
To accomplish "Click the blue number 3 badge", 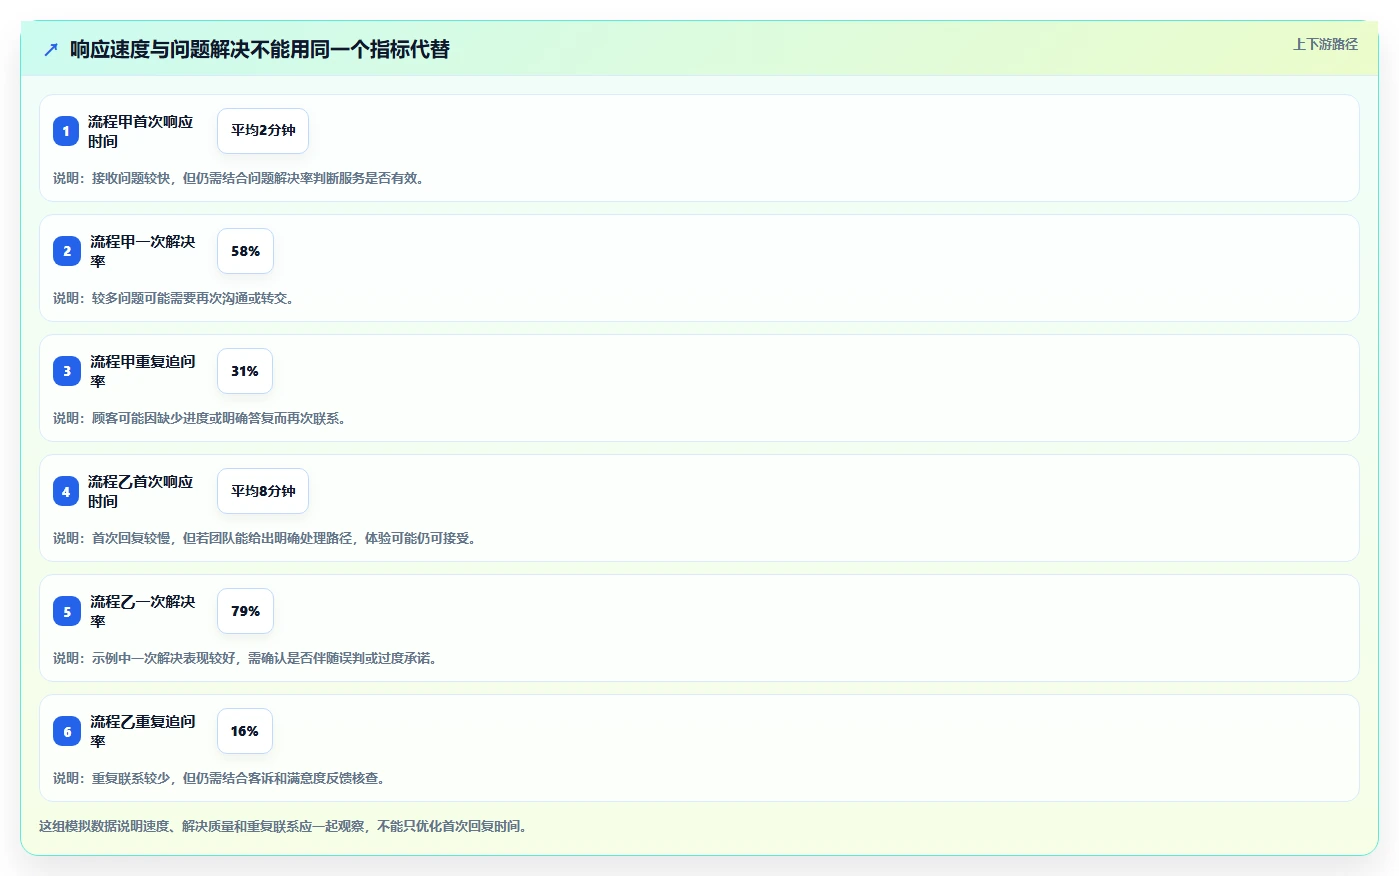I will 67,371.
